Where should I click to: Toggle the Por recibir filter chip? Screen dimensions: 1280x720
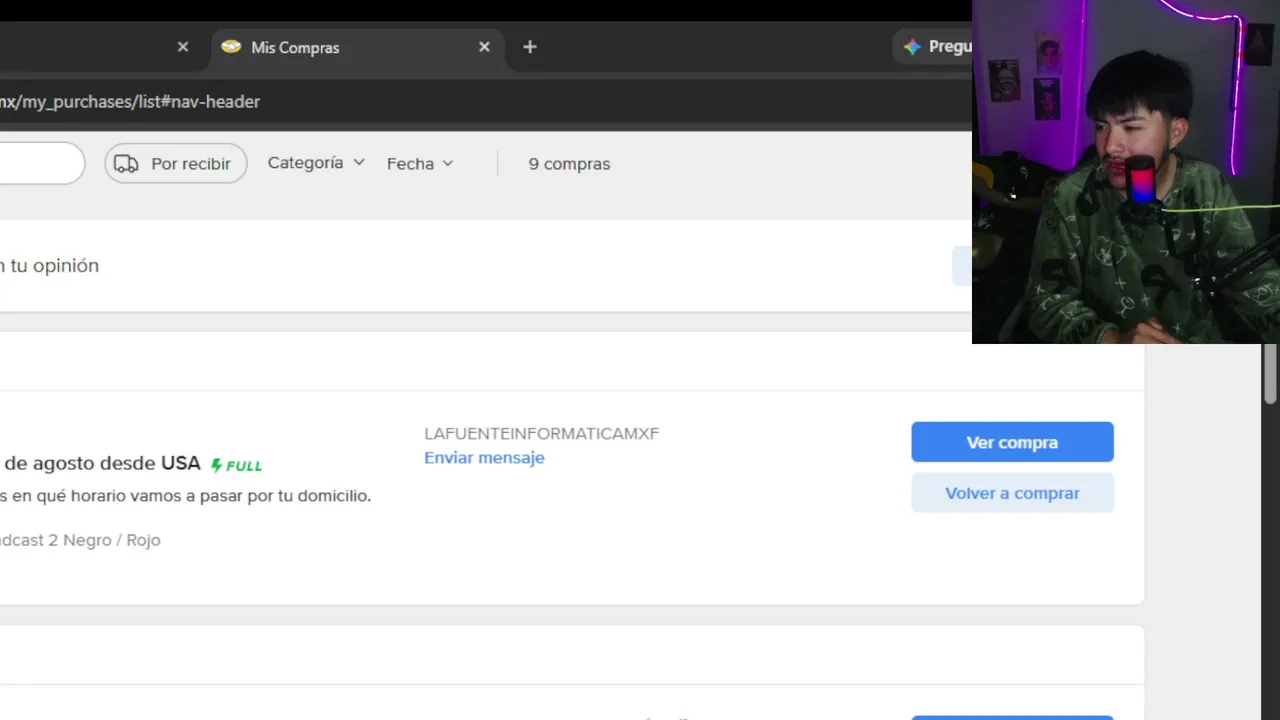click(x=176, y=164)
